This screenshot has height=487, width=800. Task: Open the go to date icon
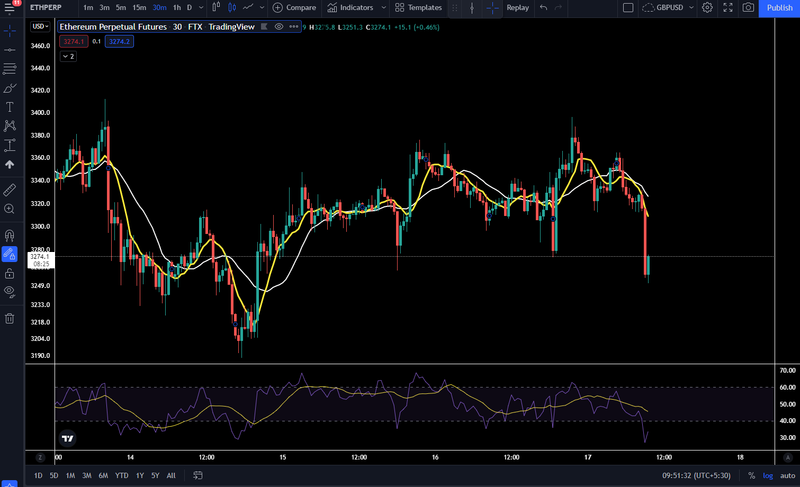[198, 475]
